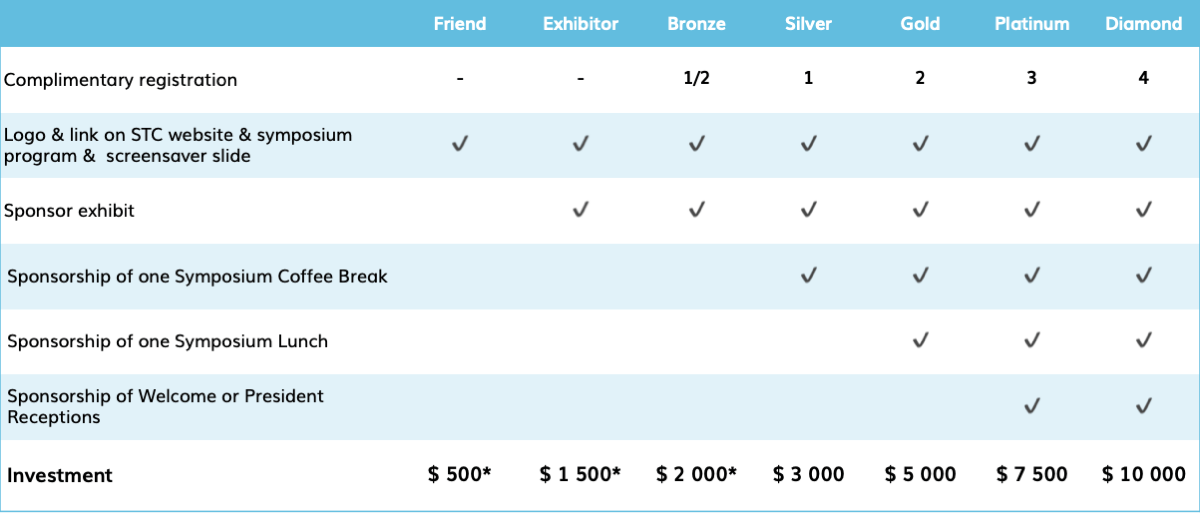Click the Complimentary registration row label
1200x514 pixels.
[x=121, y=80]
